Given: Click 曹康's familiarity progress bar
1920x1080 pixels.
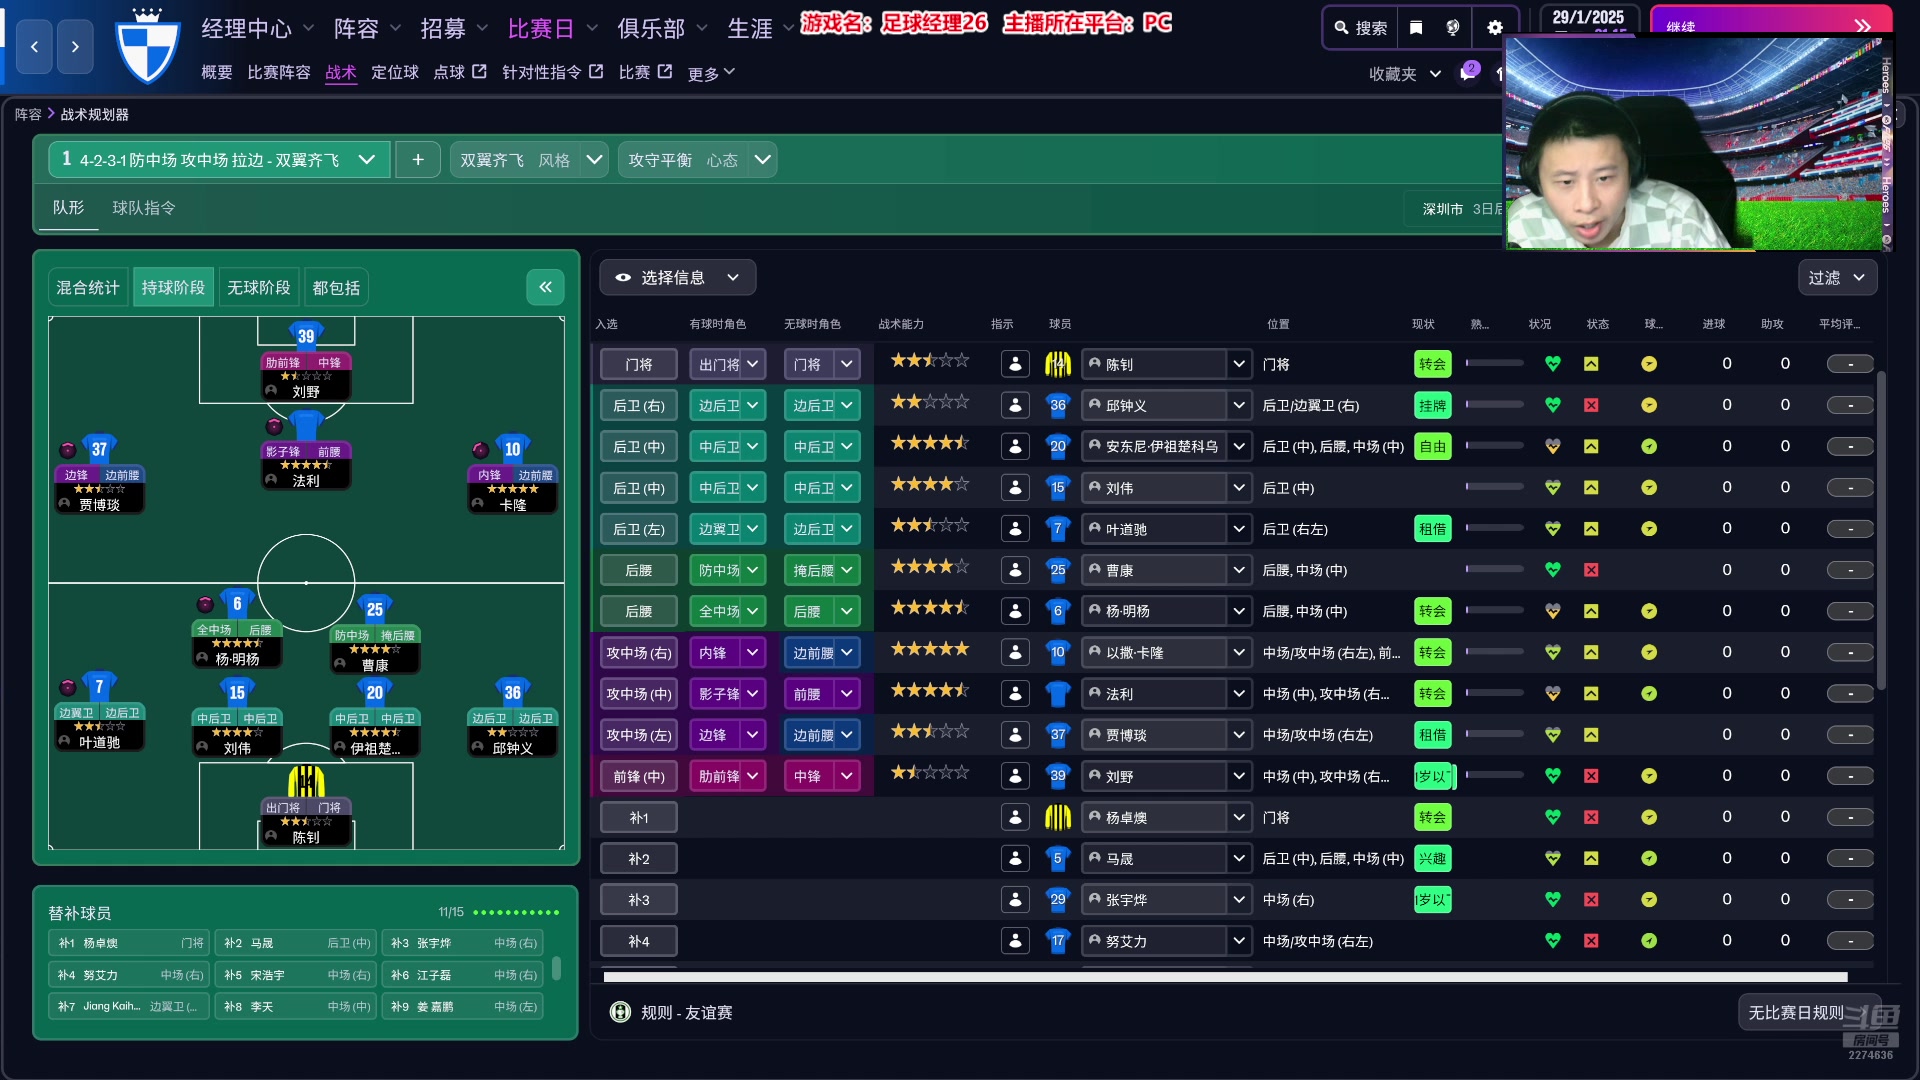Looking at the screenshot, I should 1494,569.
